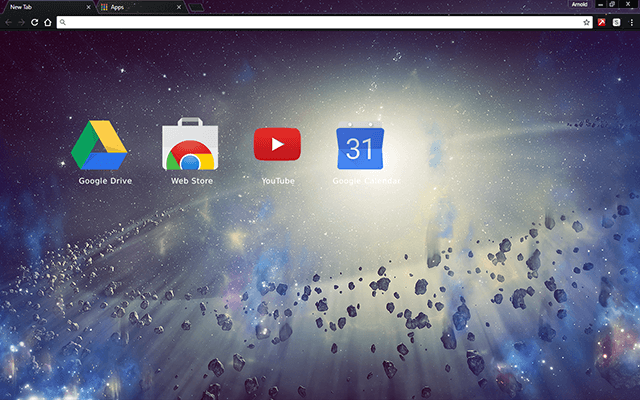Image resolution: width=640 pixels, height=400 pixels.
Task: Click the "YouTube" label
Action: point(278,181)
